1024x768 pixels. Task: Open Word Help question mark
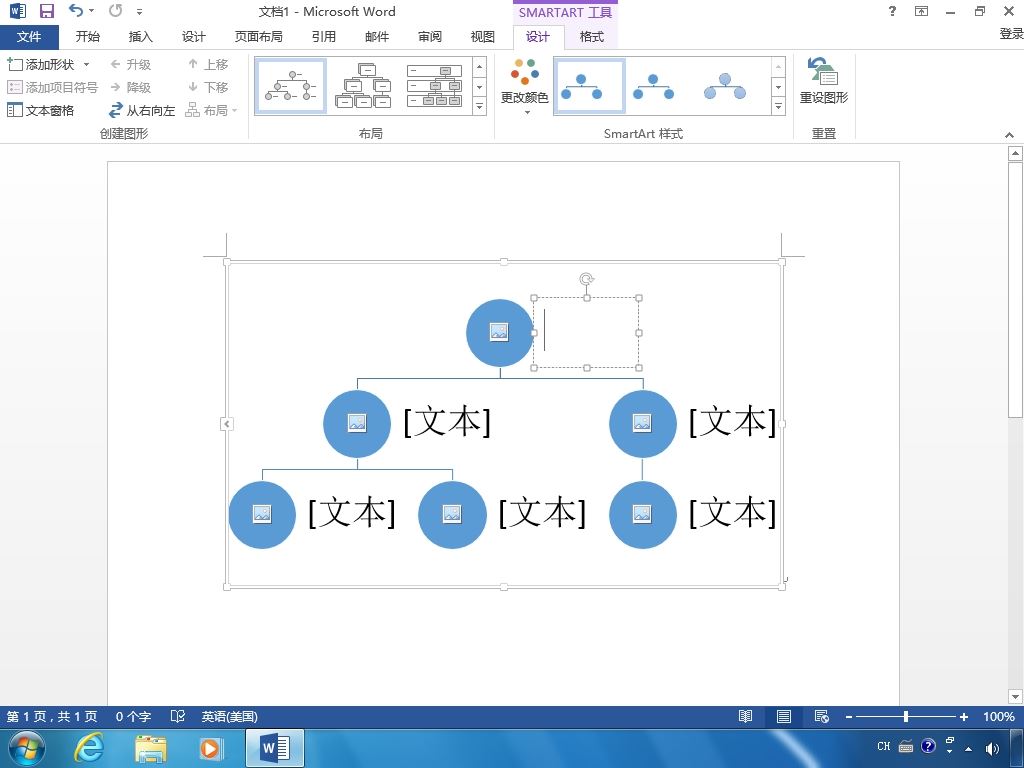click(x=892, y=11)
